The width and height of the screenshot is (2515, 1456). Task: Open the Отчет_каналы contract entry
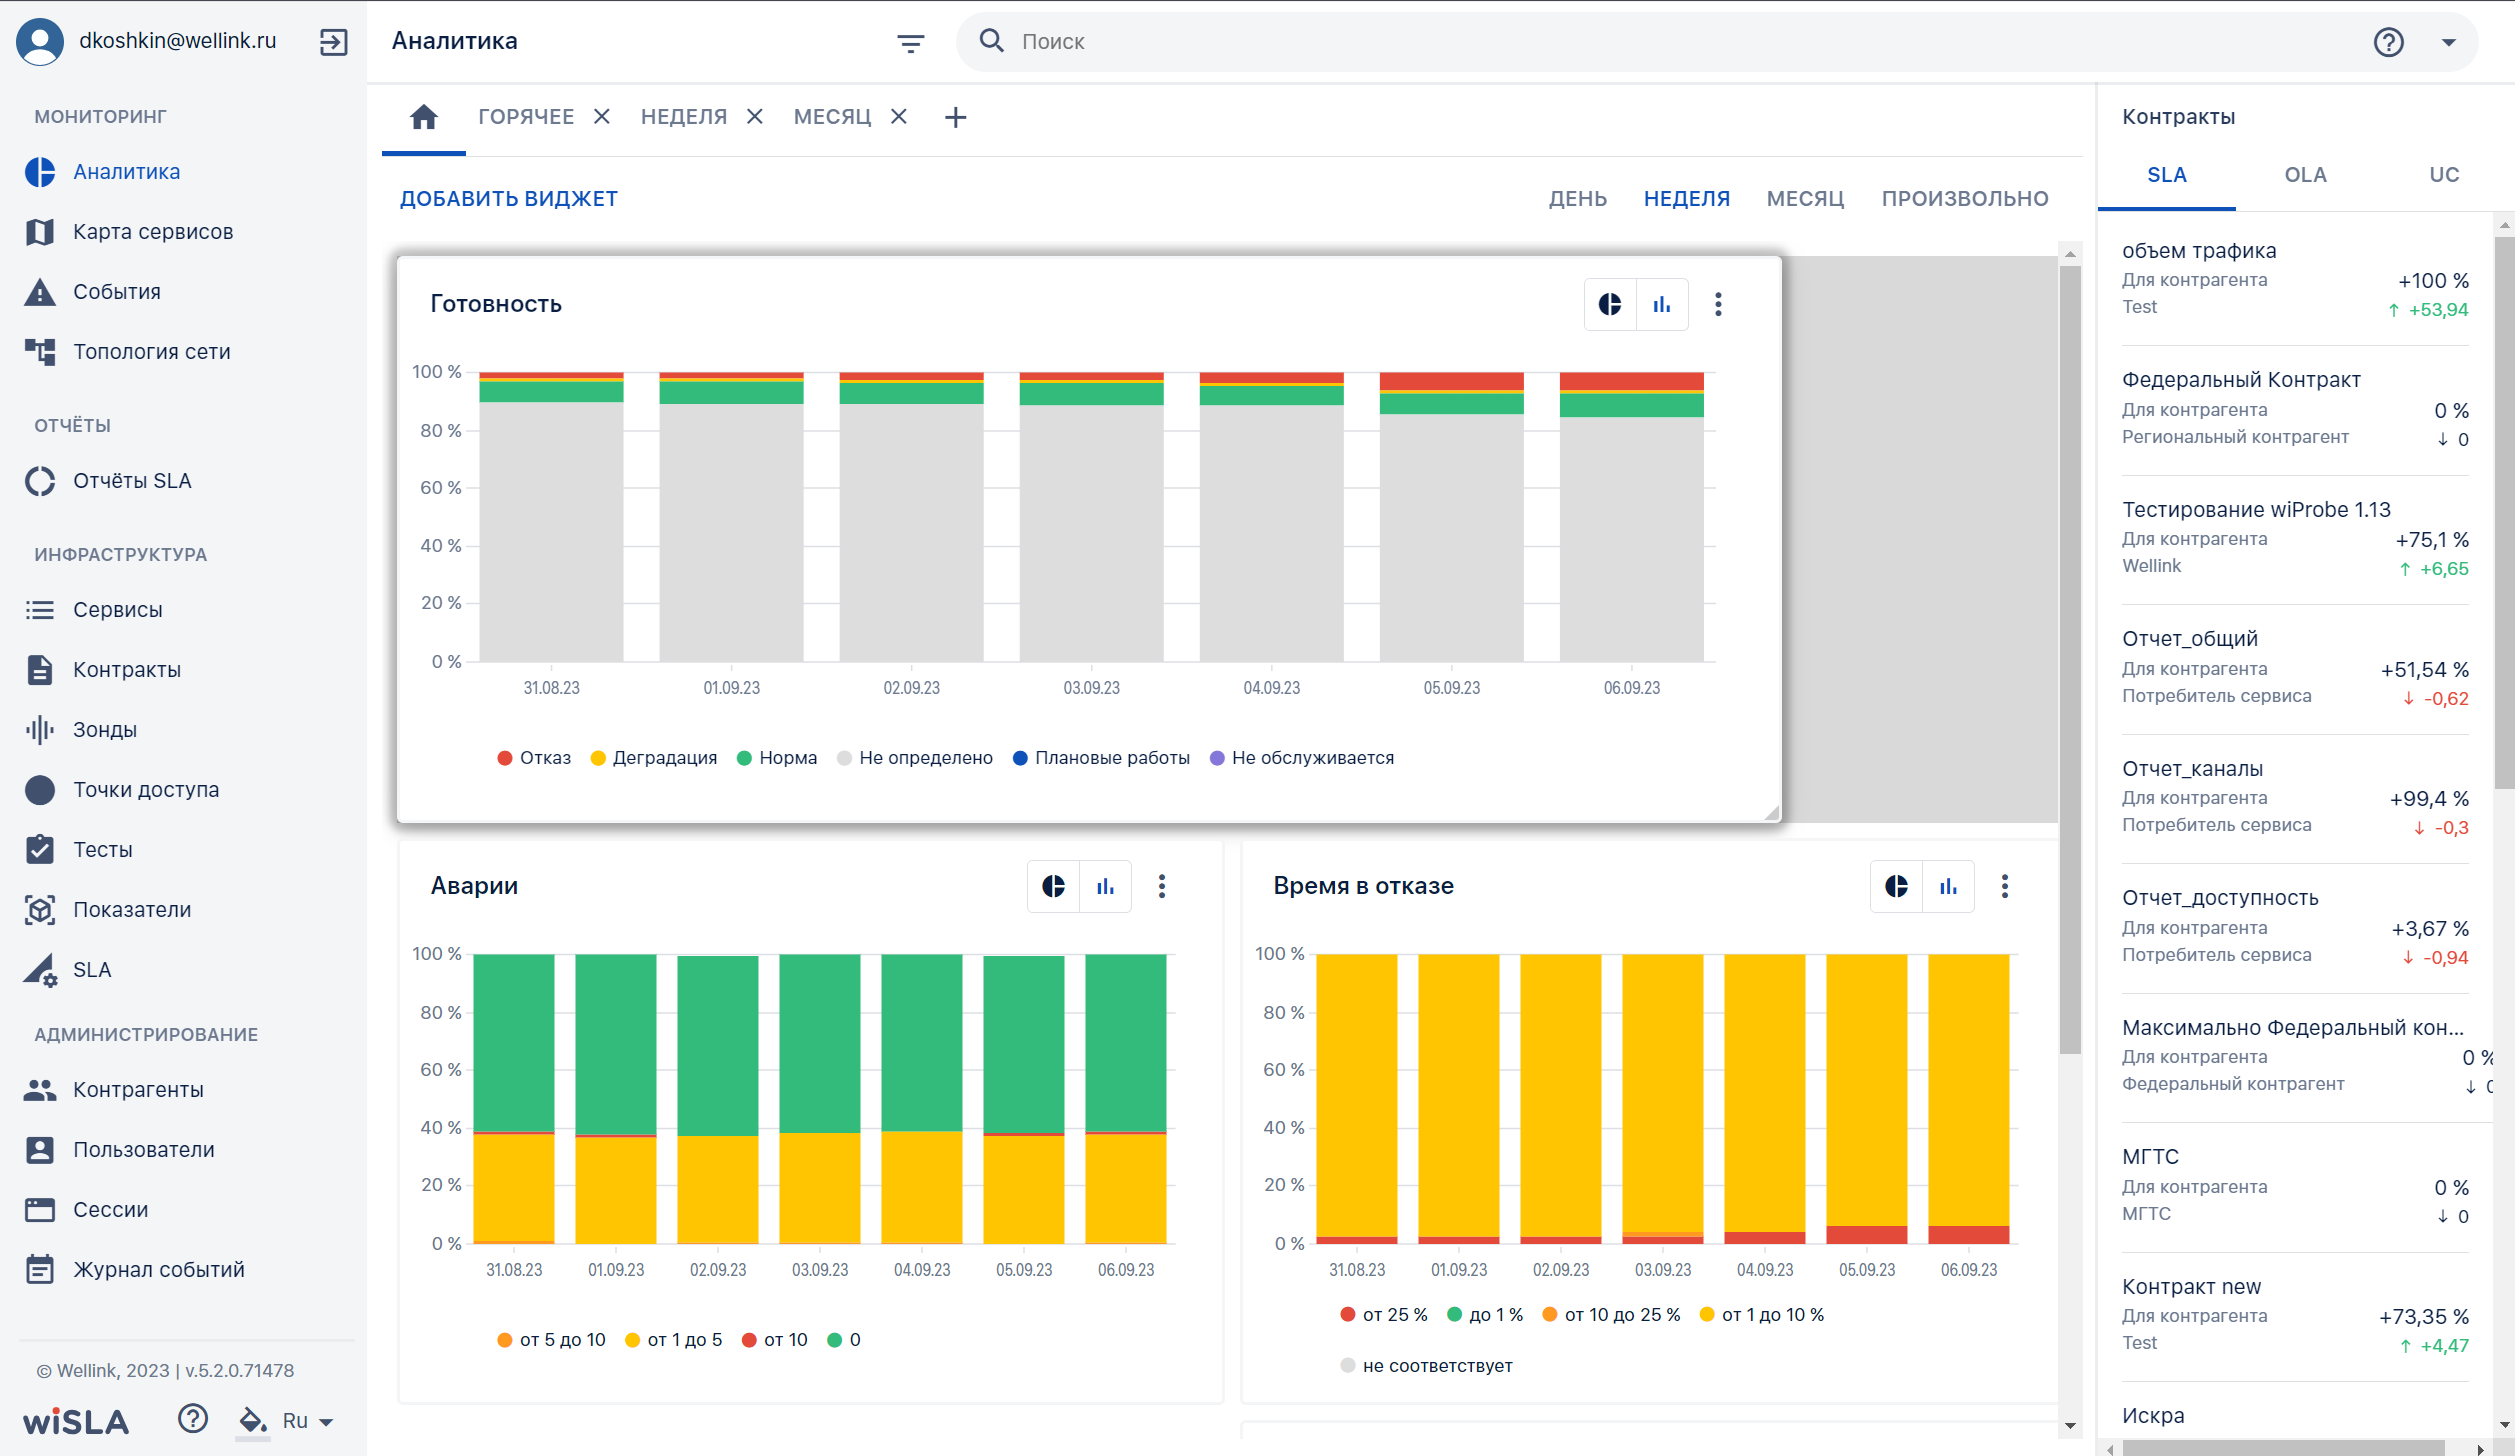click(2295, 797)
